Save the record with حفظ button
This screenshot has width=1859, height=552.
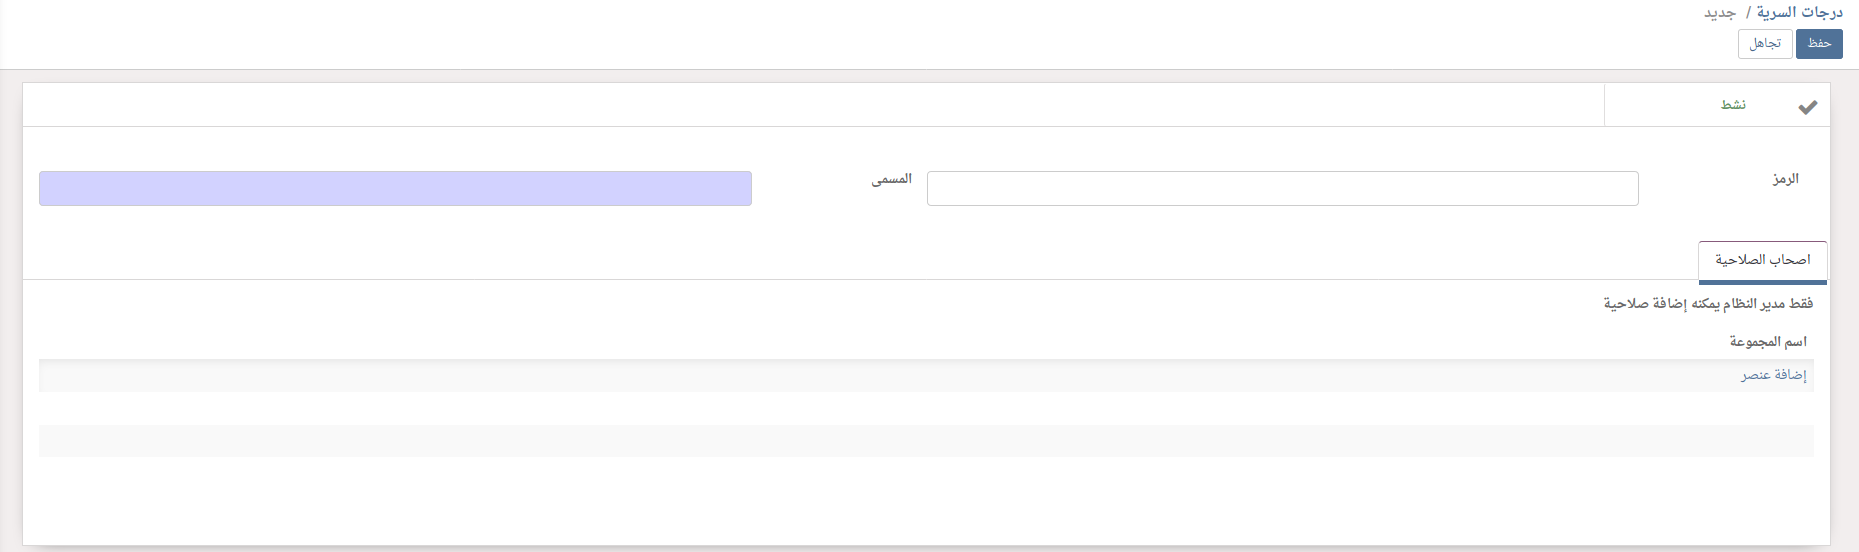tap(1818, 44)
